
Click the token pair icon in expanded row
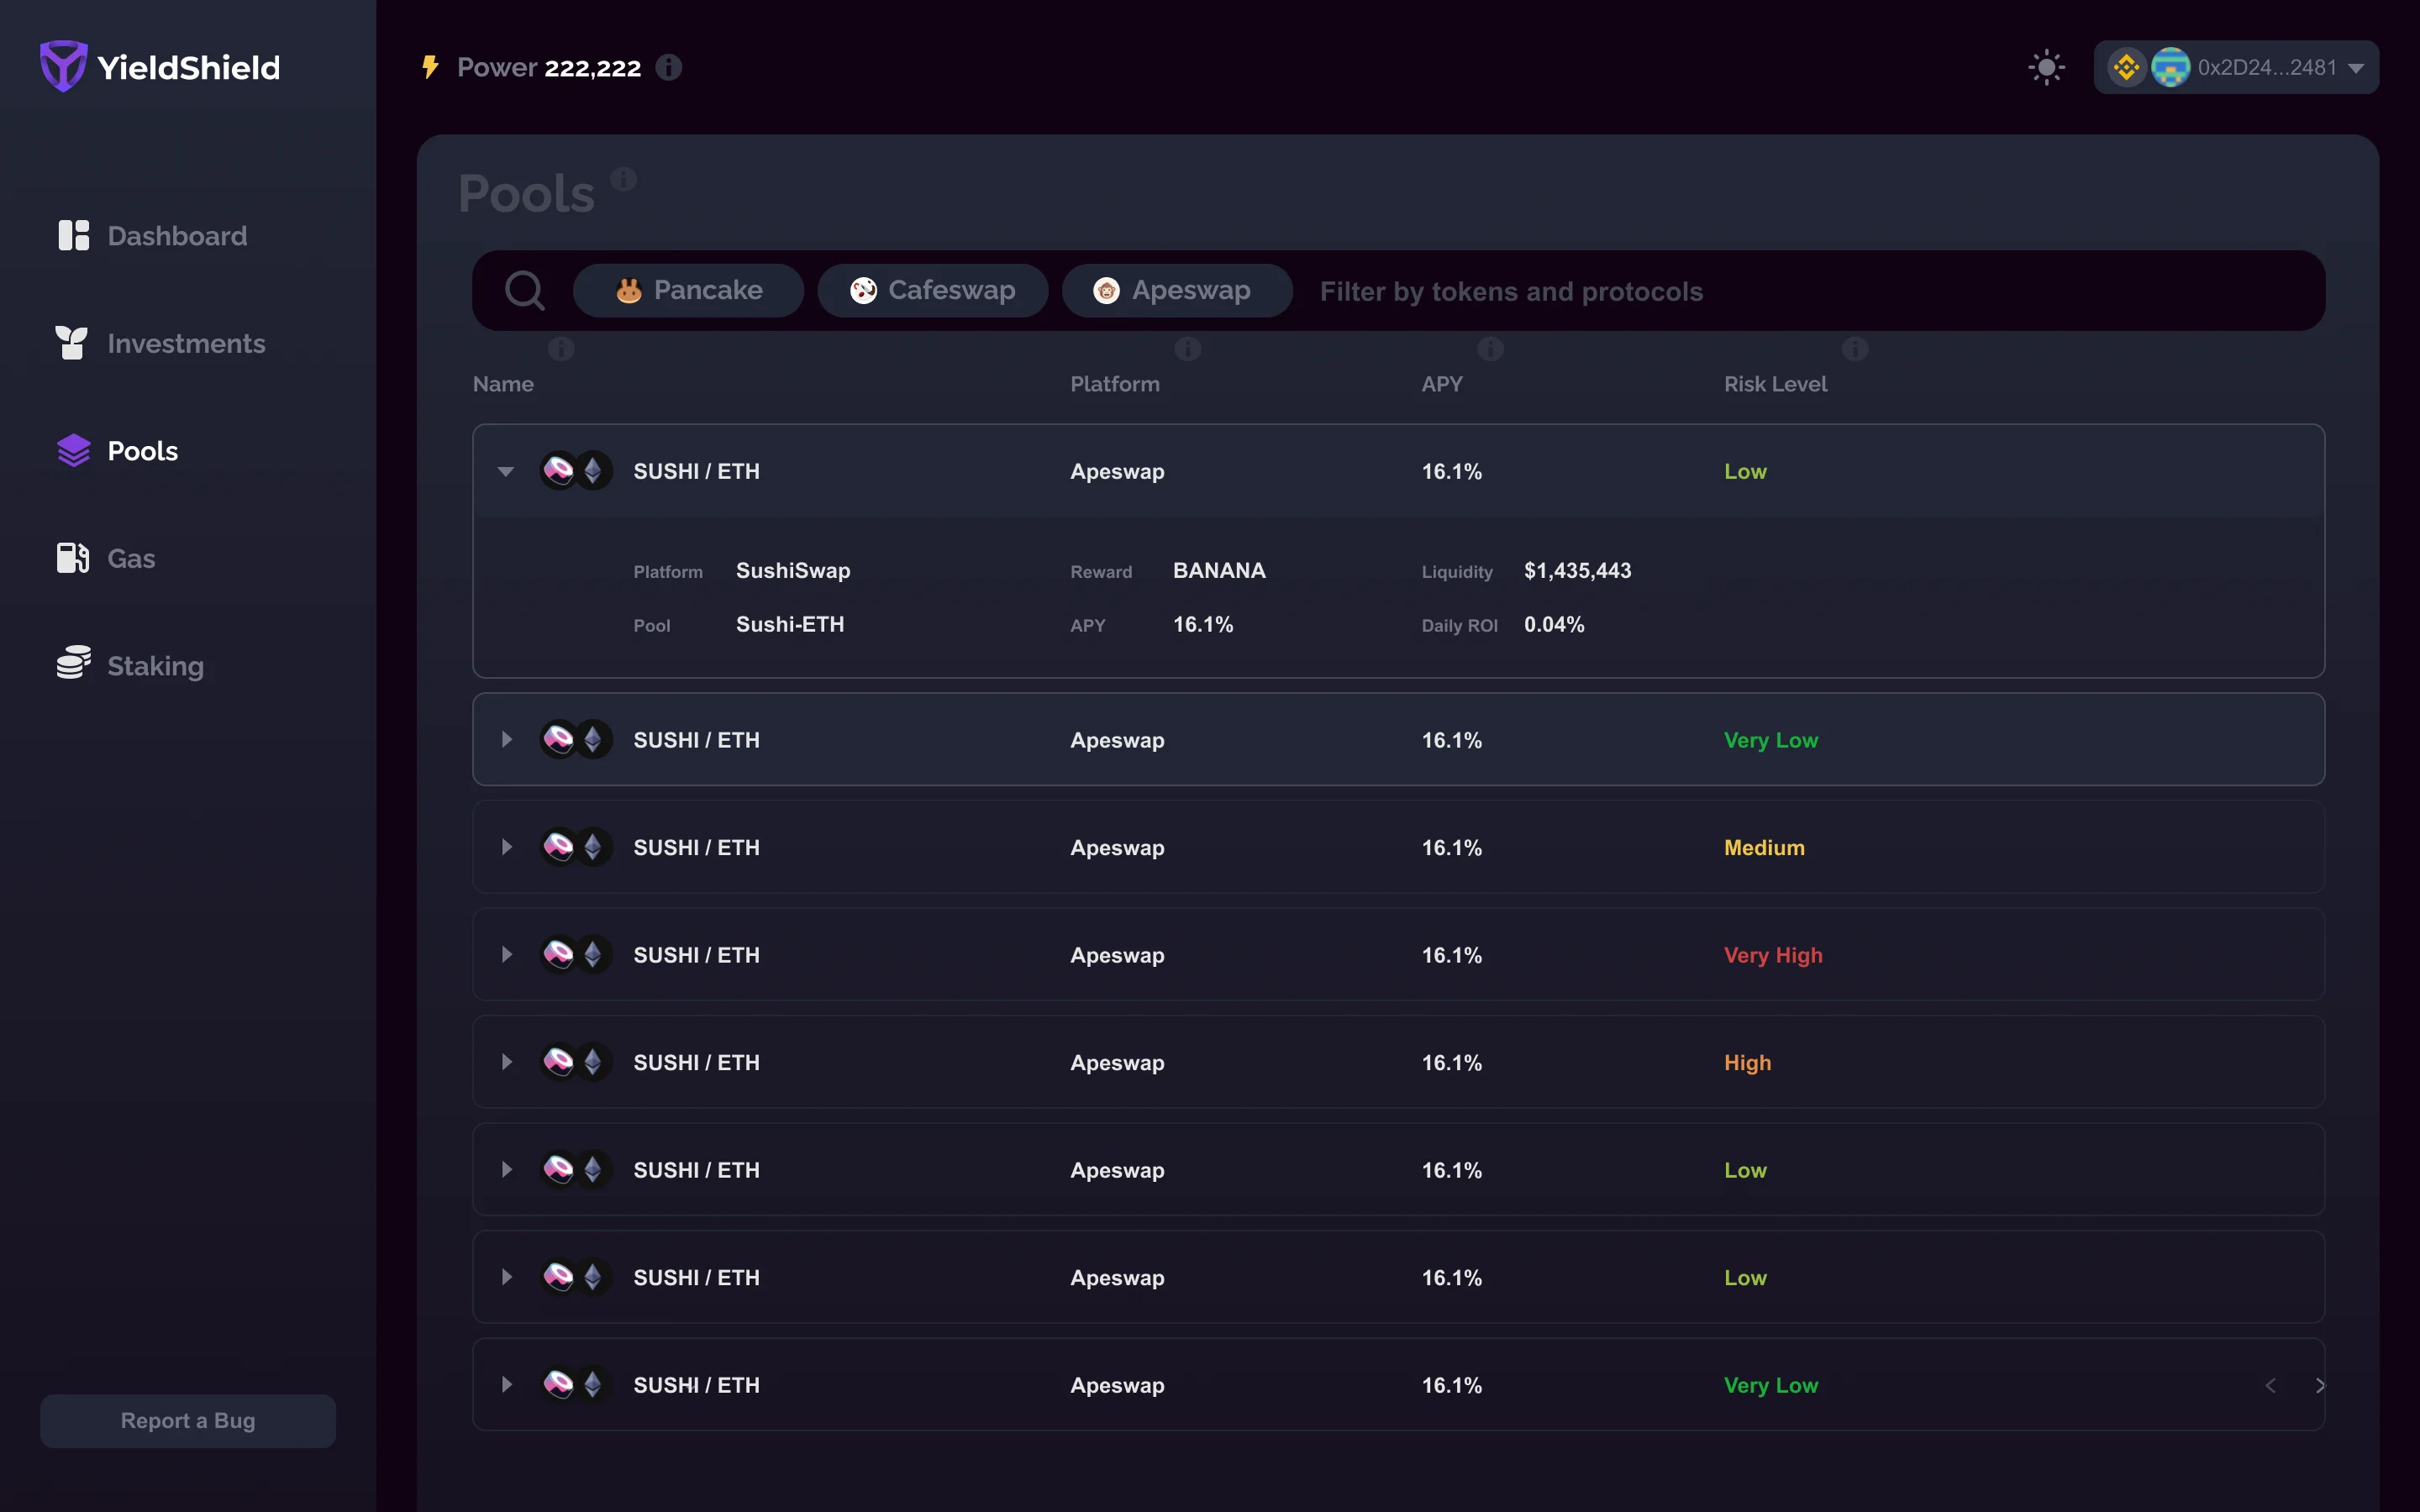pyautogui.click(x=576, y=471)
